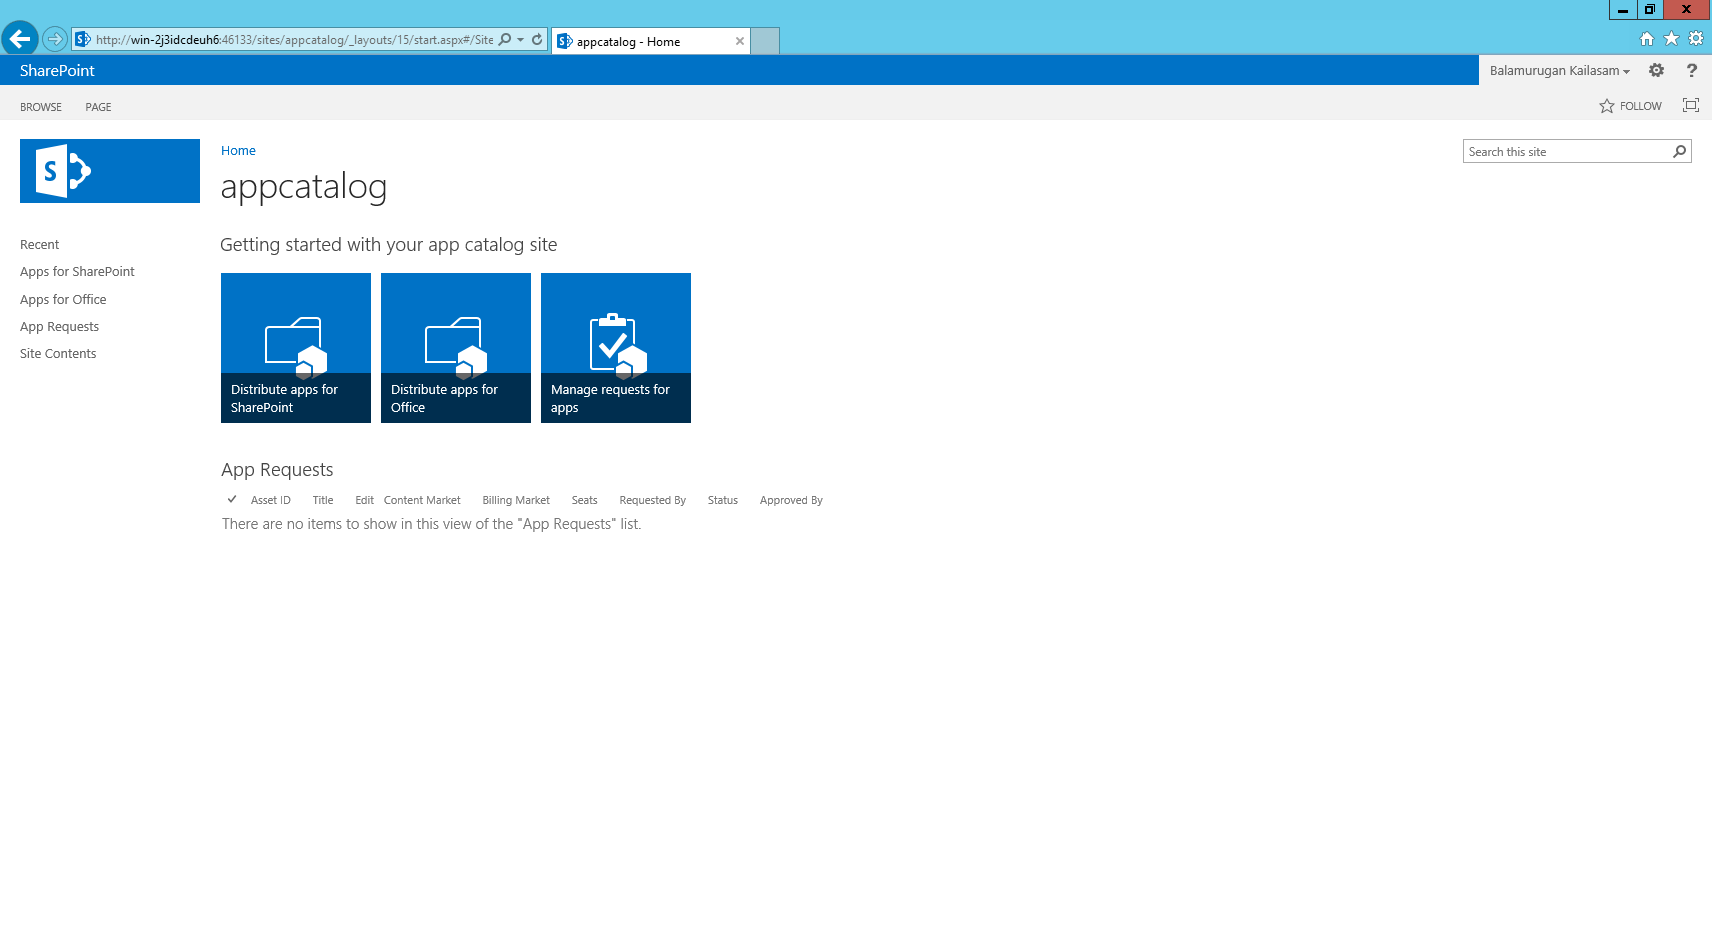Select the appcatalog - Home browser tab
The height and width of the screenshot is (952, 1712).
point(650,41)
